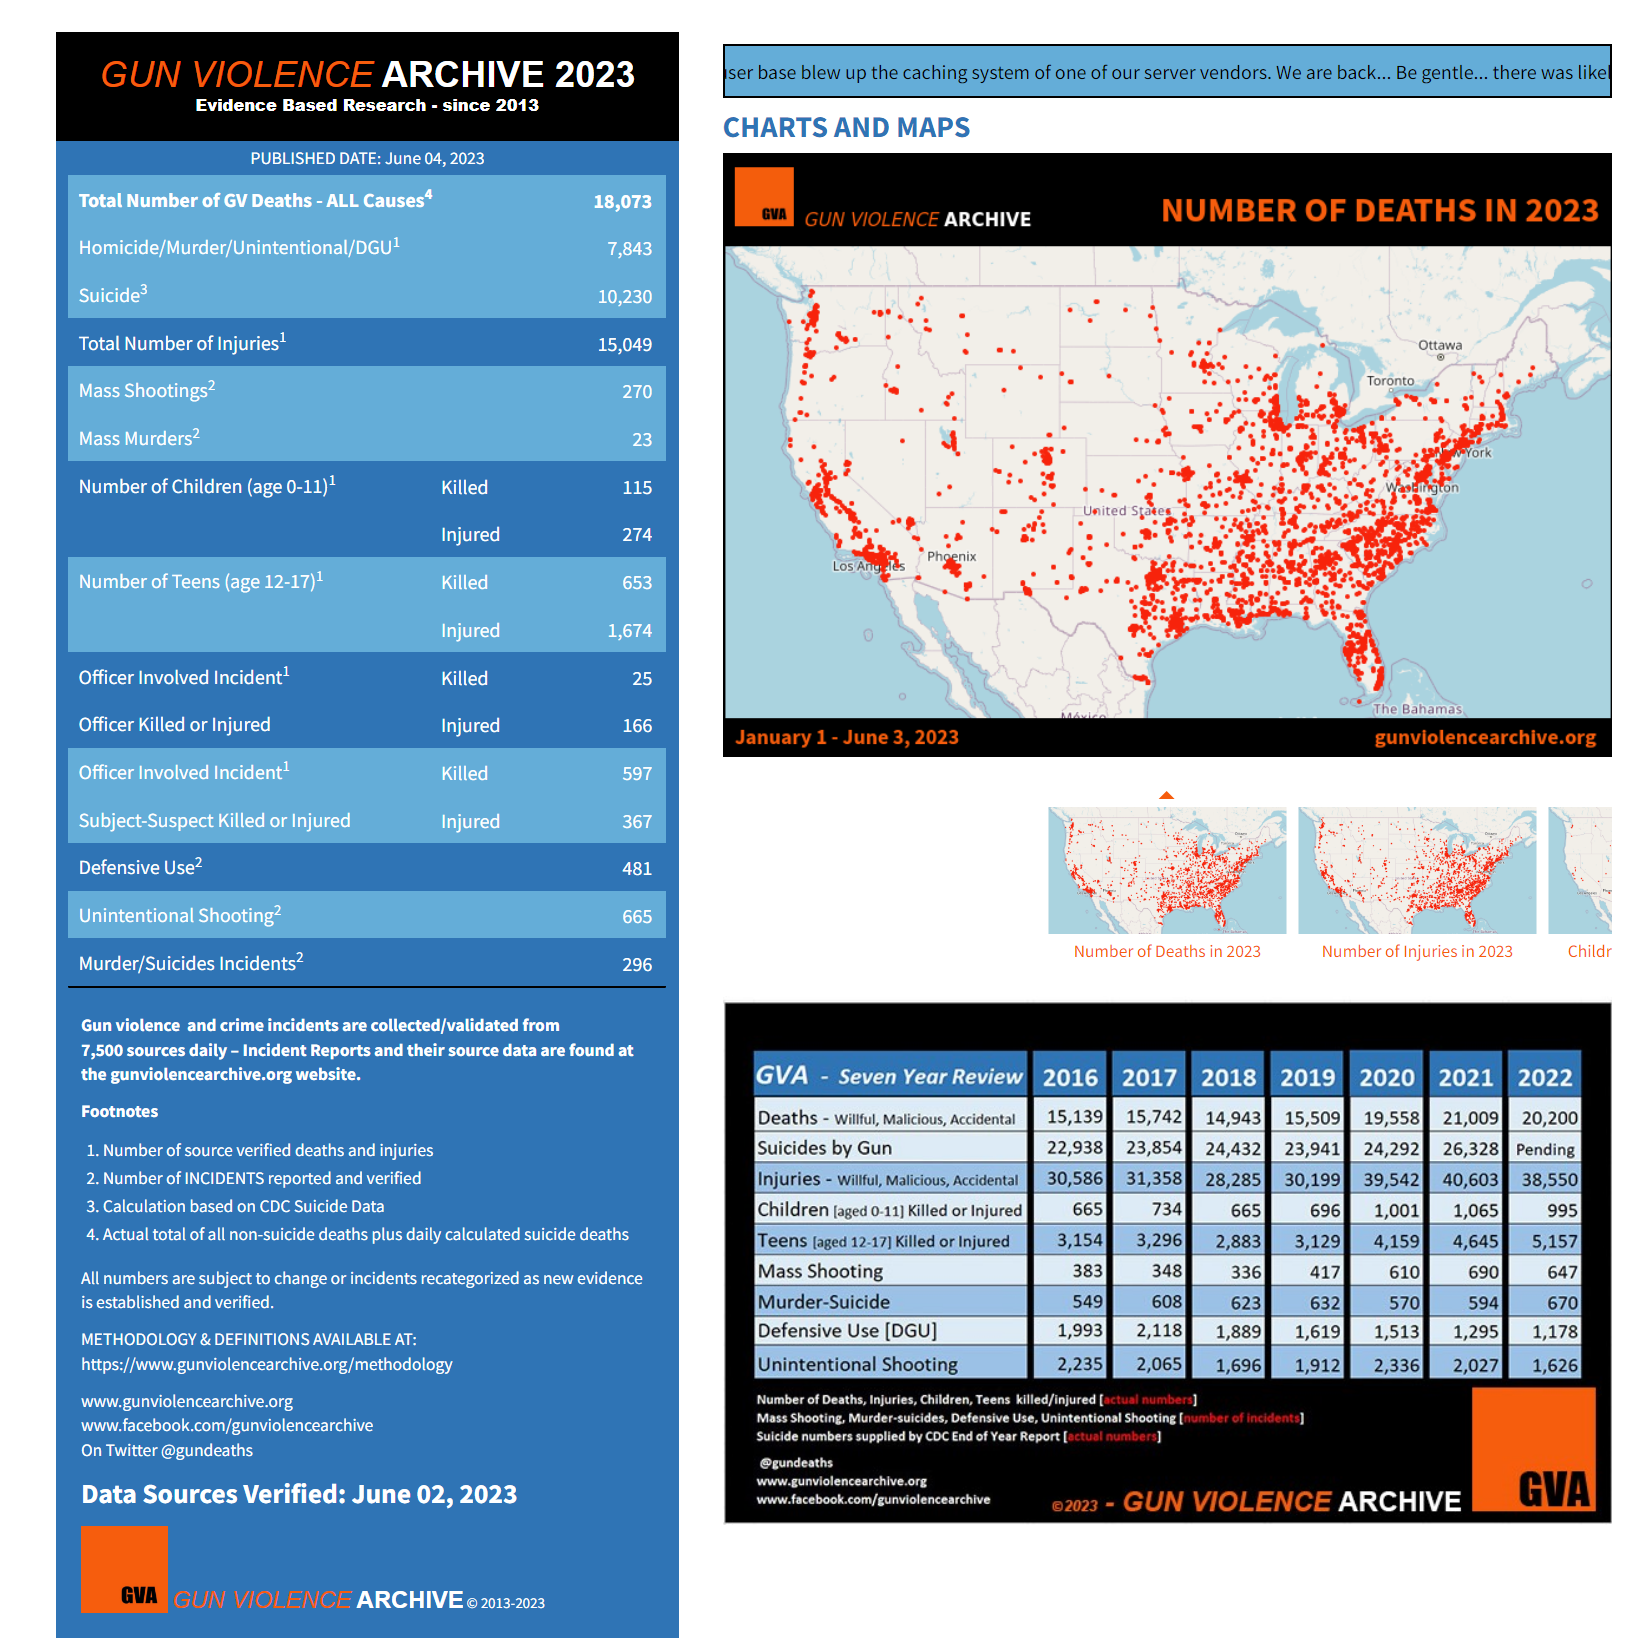The image size is (1627, 1651).
Task: Click On Twitter @gundeaths text
Action: [167, 1450]
